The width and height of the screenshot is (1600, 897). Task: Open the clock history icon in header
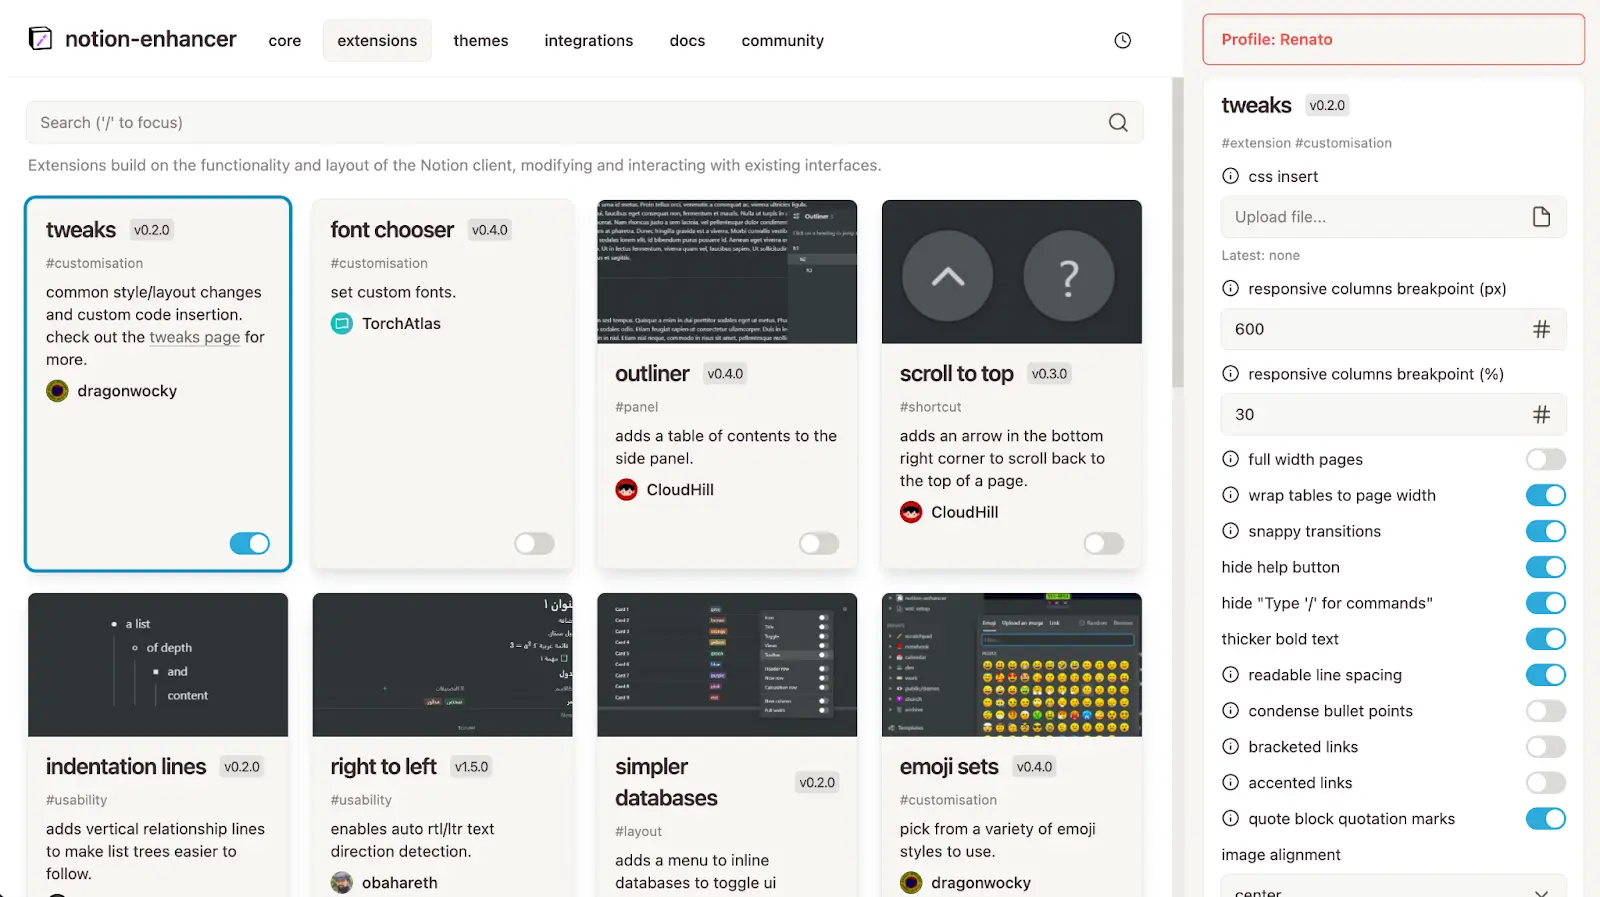pyautogui.click(x=1122, y=40)
